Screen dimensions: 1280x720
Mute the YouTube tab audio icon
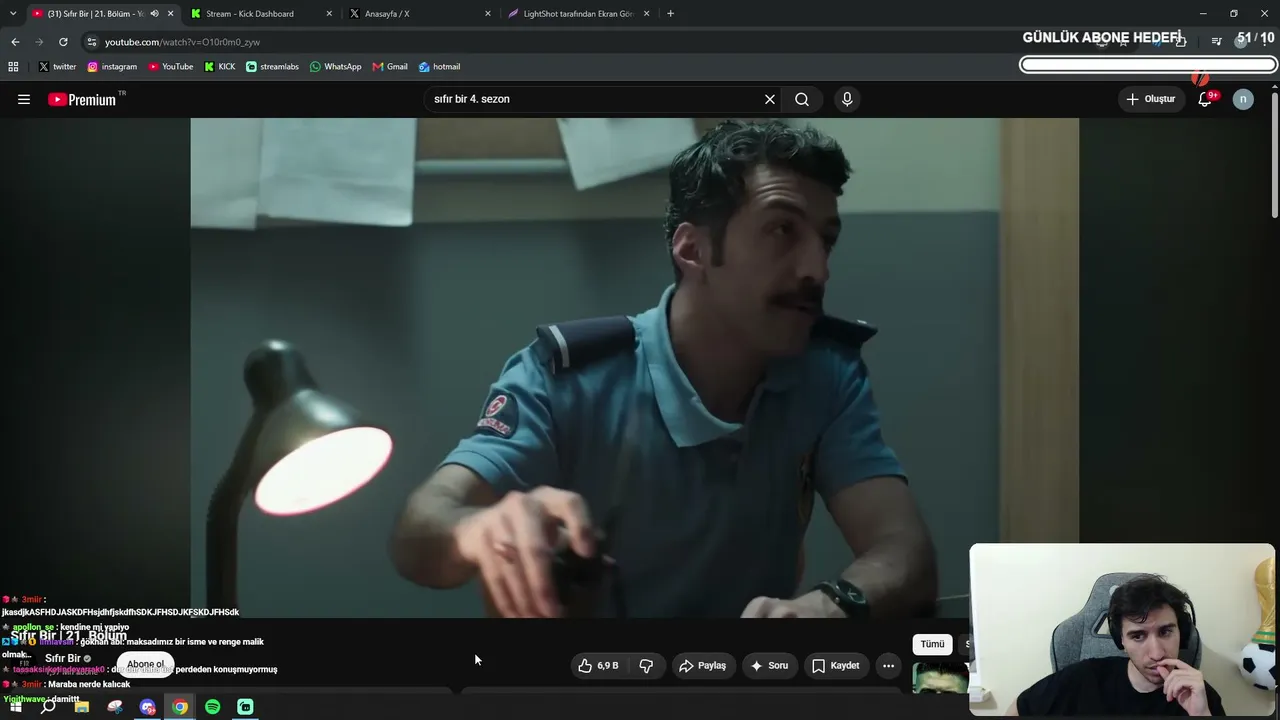pos(154,14)
